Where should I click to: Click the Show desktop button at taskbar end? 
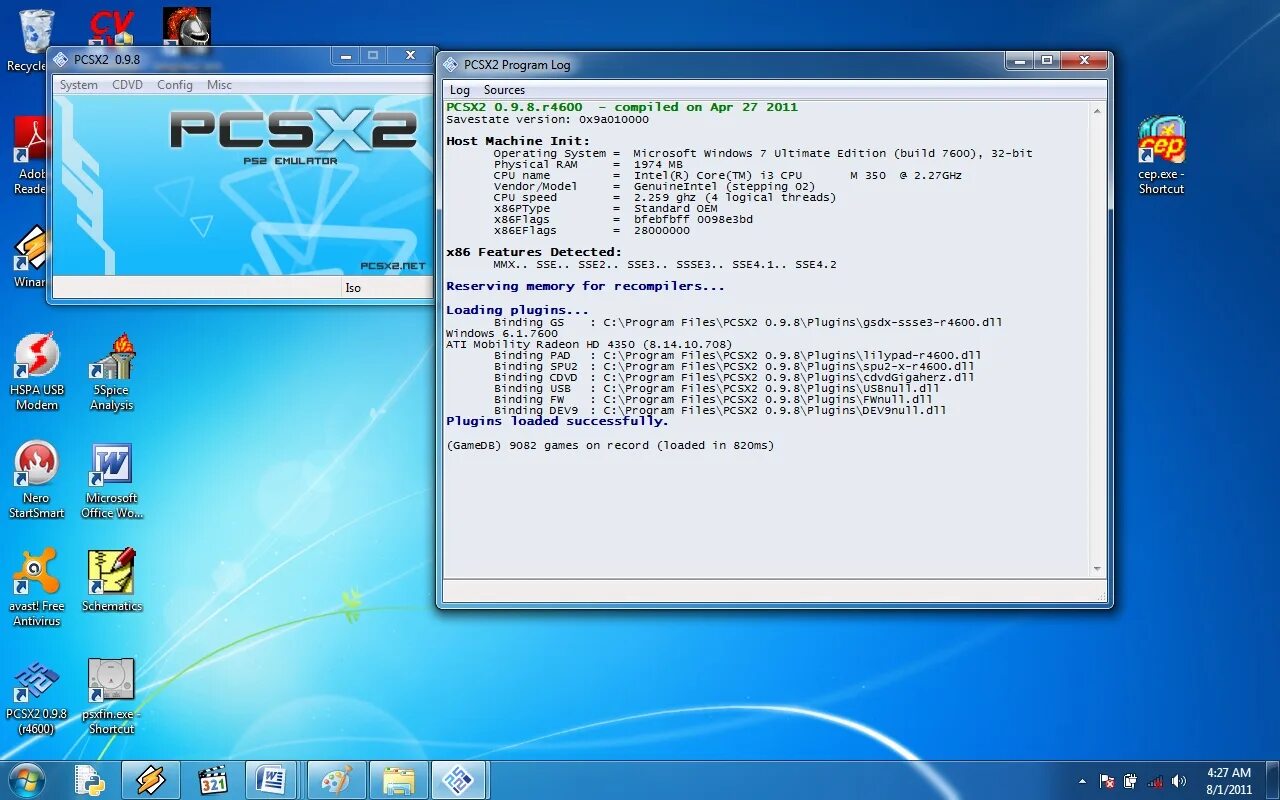point(1272,781)
